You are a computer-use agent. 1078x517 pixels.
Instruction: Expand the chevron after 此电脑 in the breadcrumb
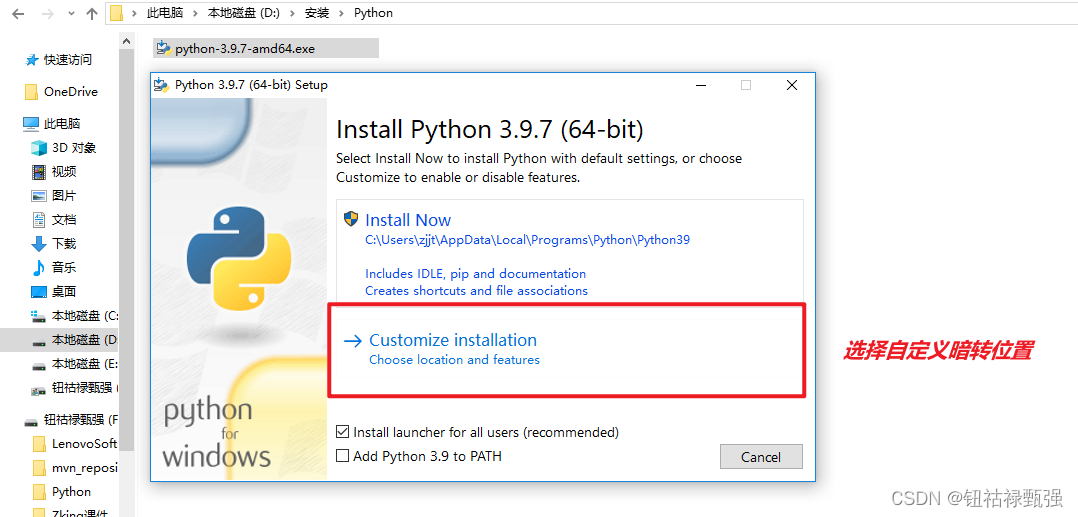pyautogui.click(x=194, y=13)
